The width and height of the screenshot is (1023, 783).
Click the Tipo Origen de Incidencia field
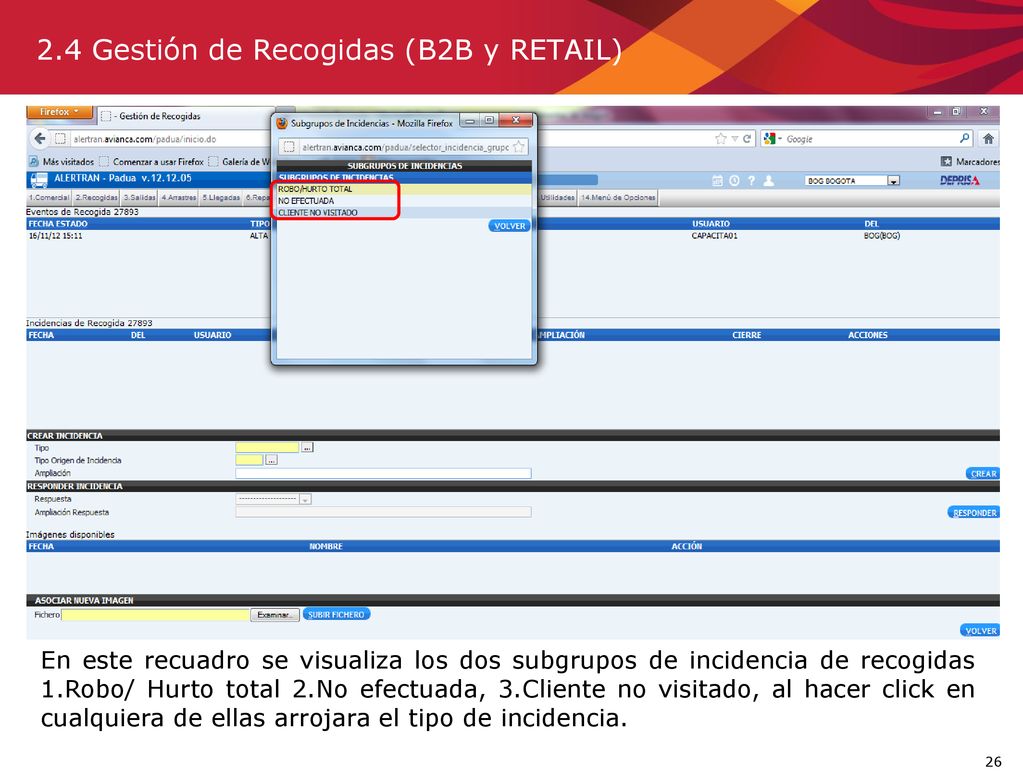coord(249,460)
